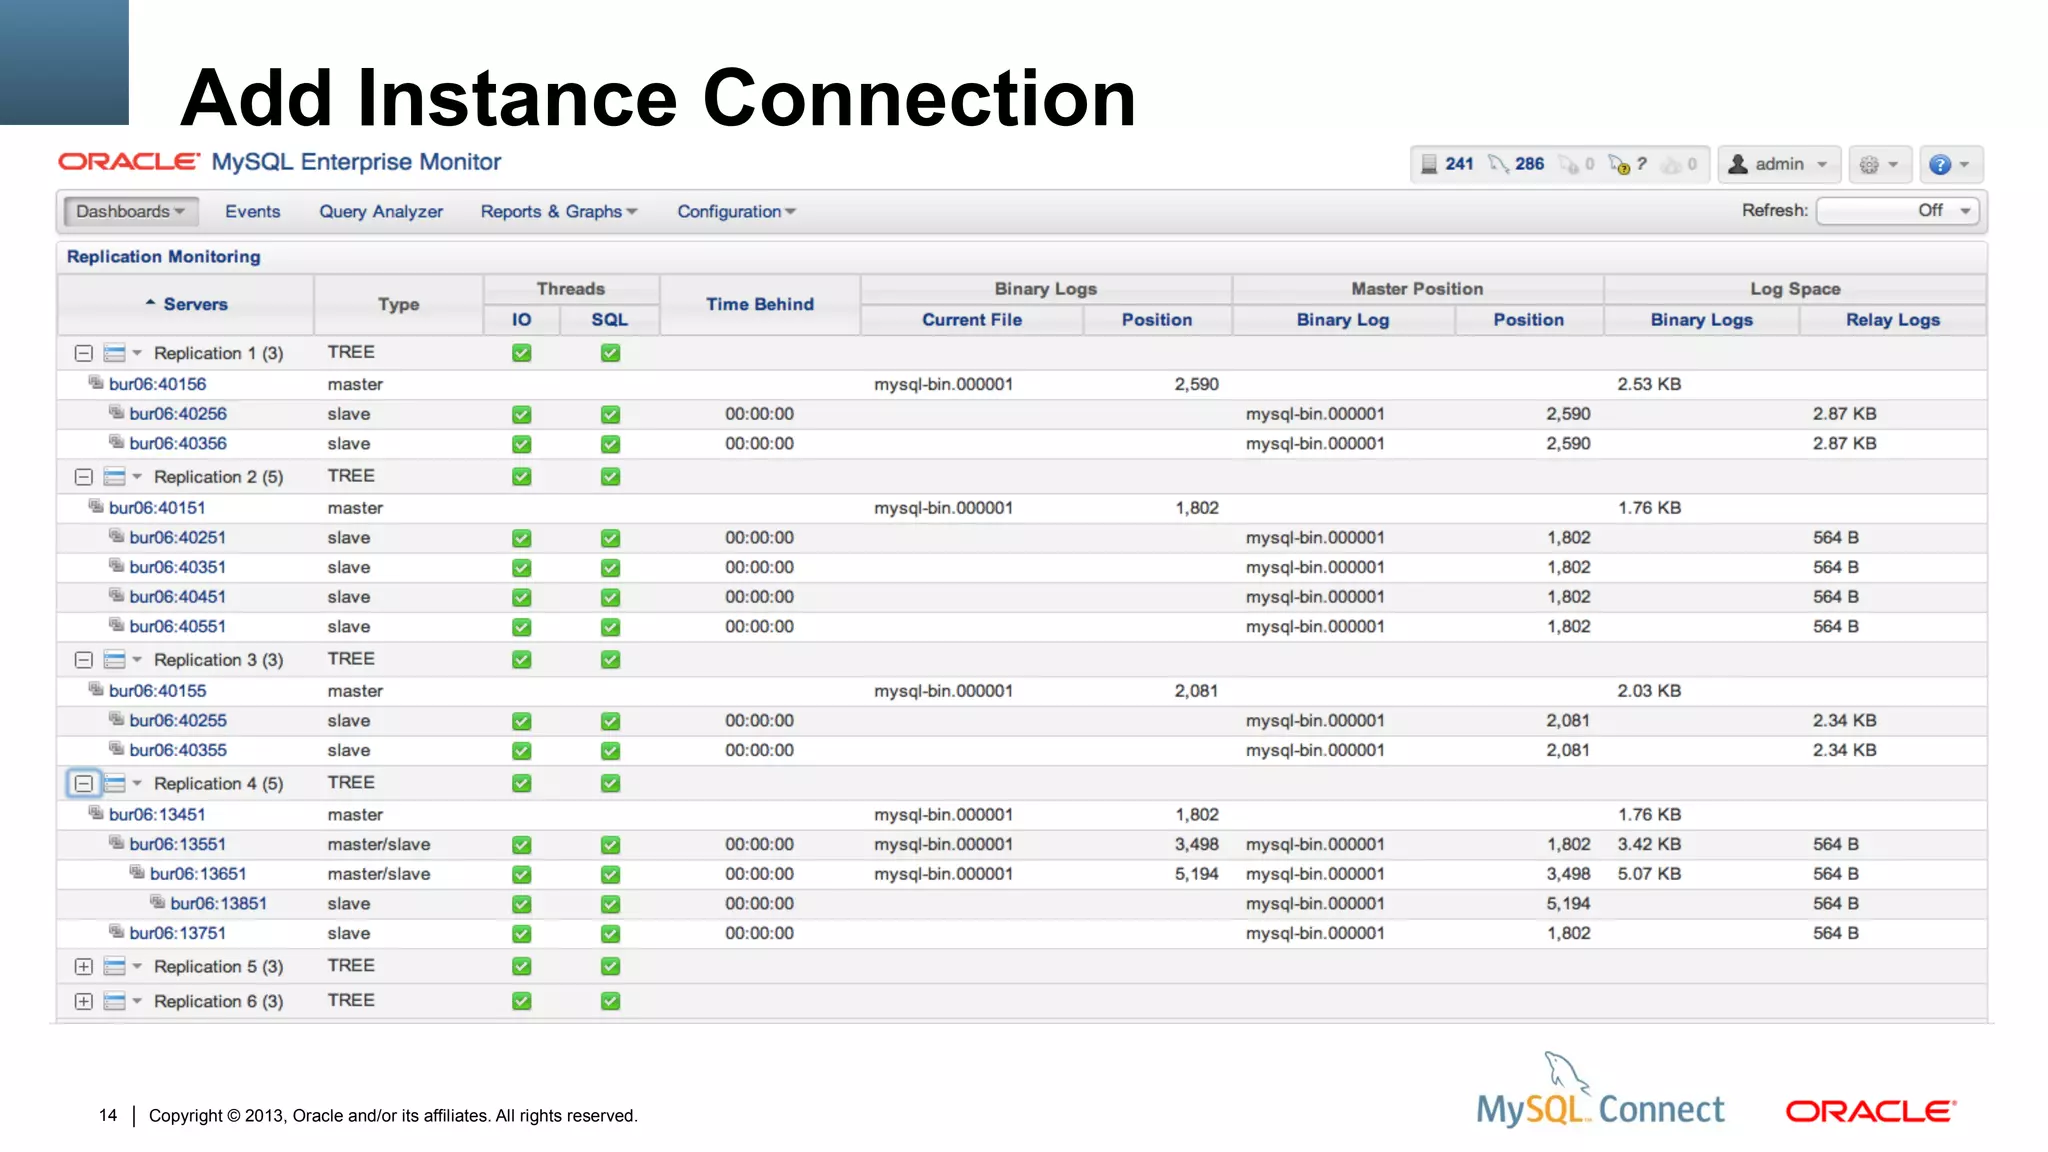Go to the Events tab
This screenshot has height=1152, width=2048.
pos(252,211)
